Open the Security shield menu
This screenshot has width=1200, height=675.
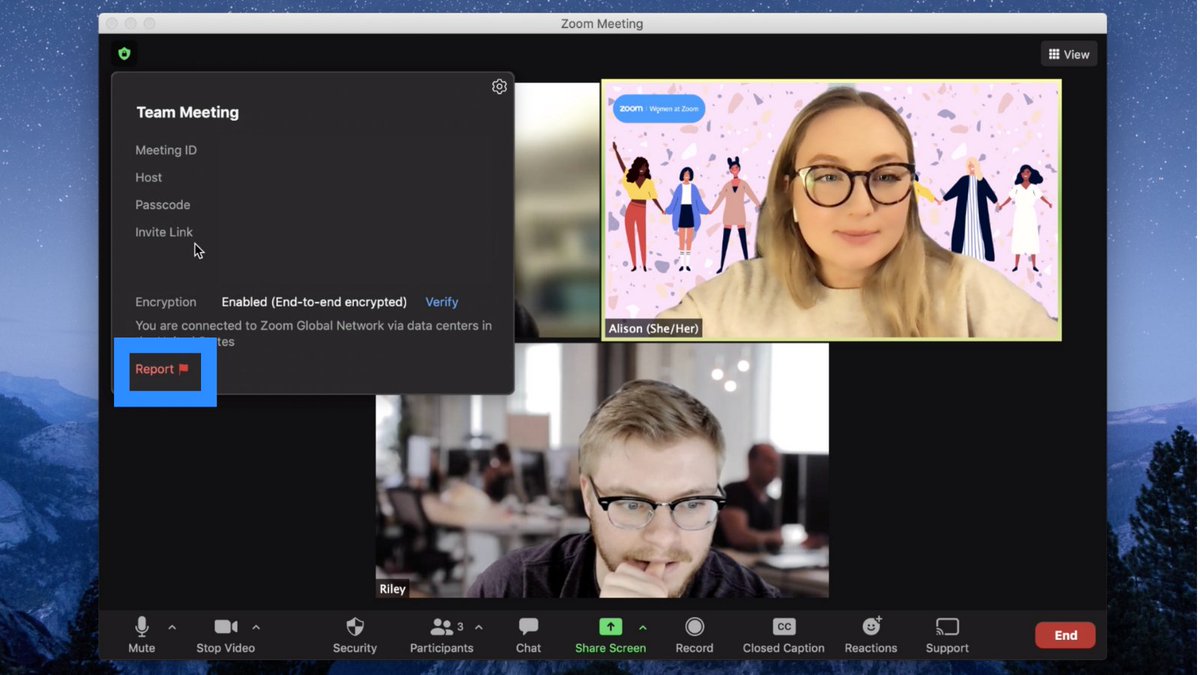click(x=355, y=635)
